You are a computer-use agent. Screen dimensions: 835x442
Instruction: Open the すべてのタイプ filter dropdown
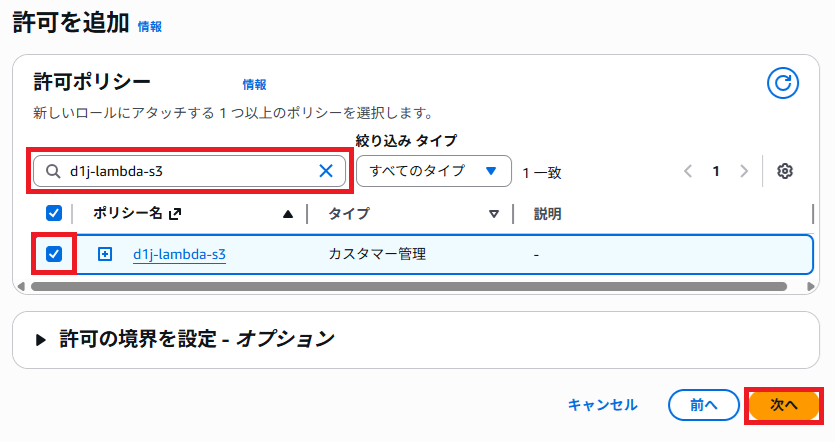click(x=434, y=171)
